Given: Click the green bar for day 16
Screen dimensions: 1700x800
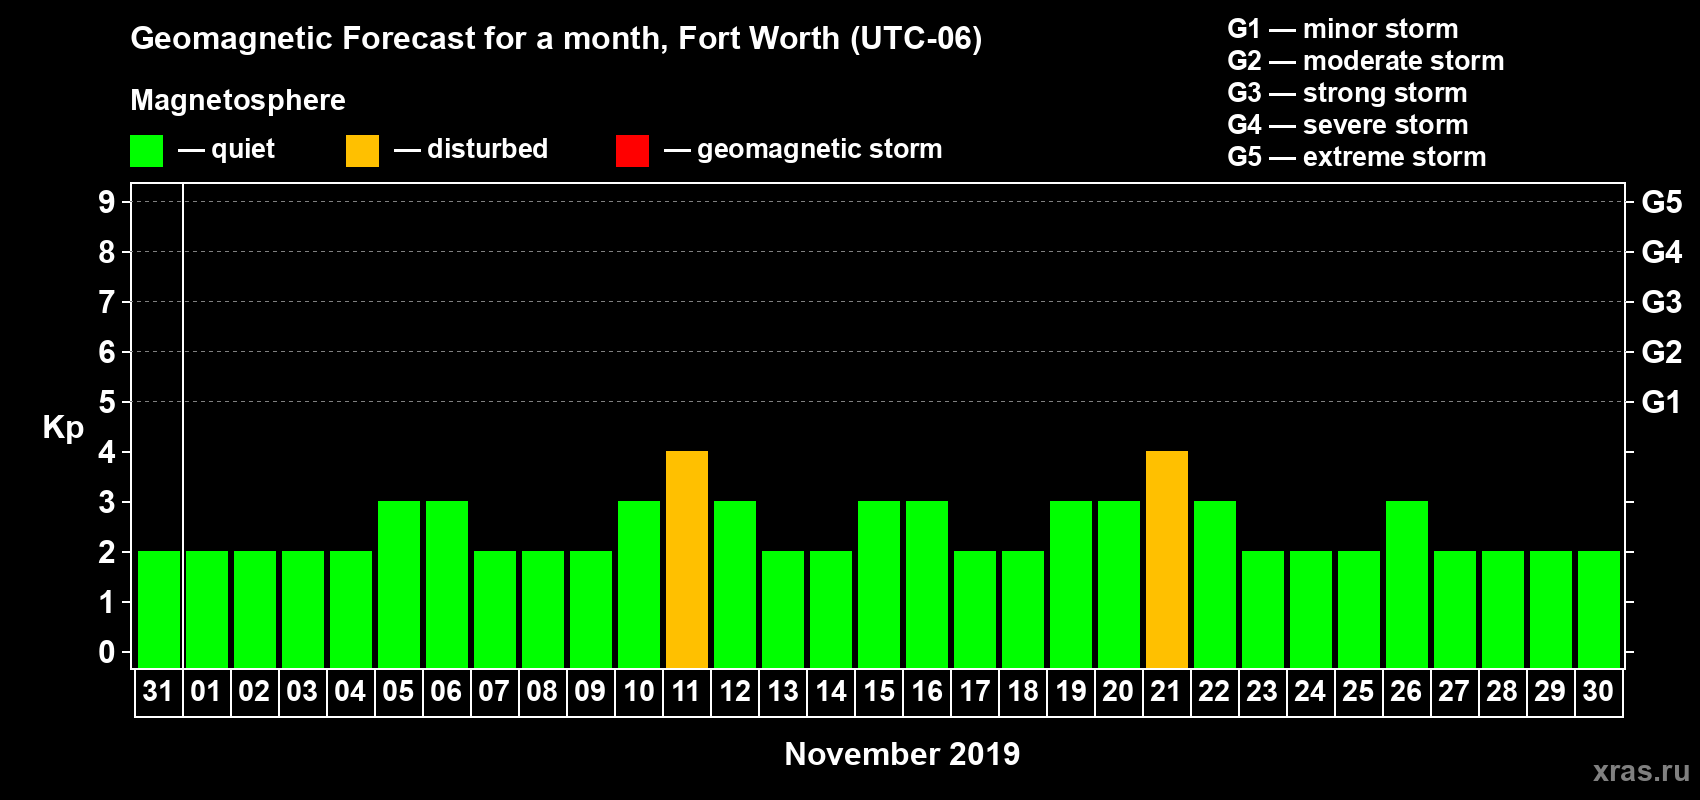Looking at the screenshot, I should click(x=927, y=584).
